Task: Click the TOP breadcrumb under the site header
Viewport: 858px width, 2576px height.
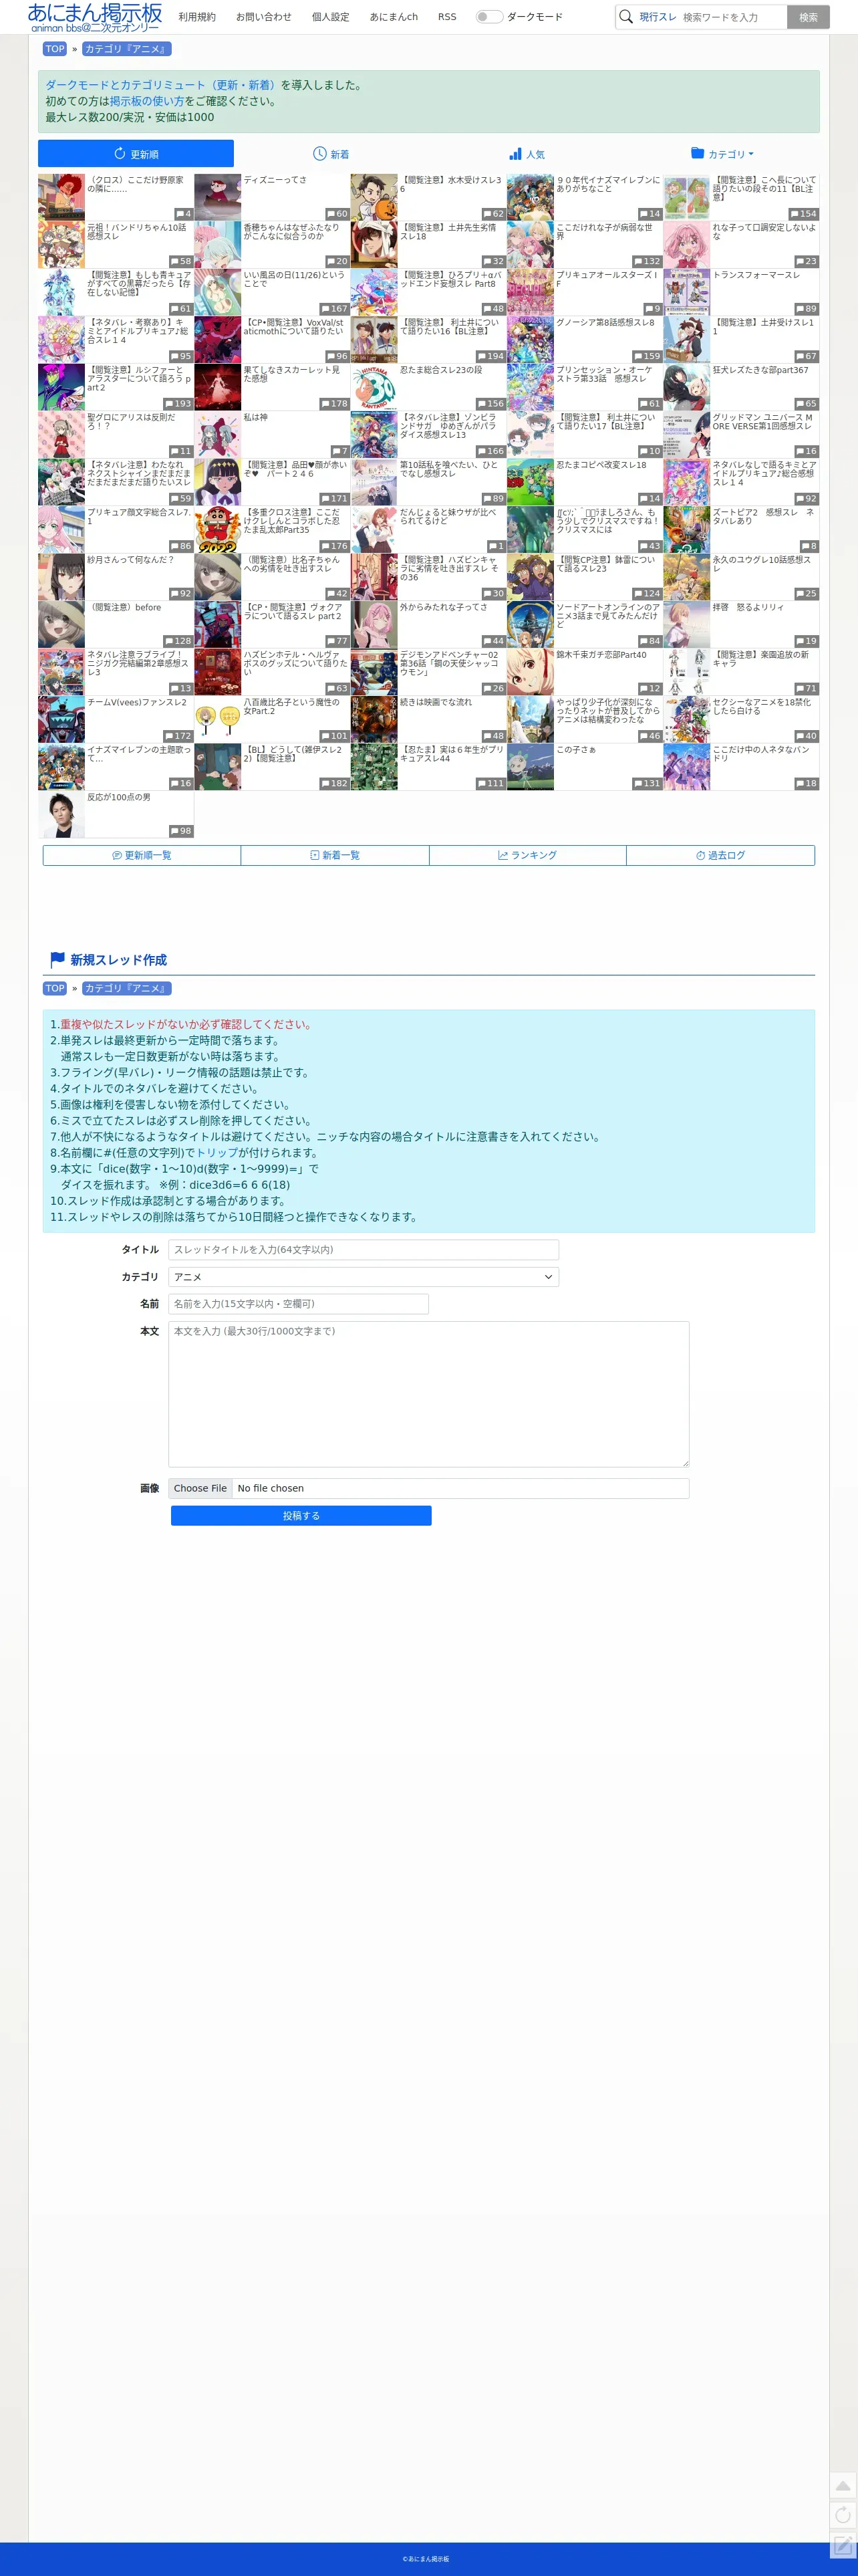Action: click(55, 49)
